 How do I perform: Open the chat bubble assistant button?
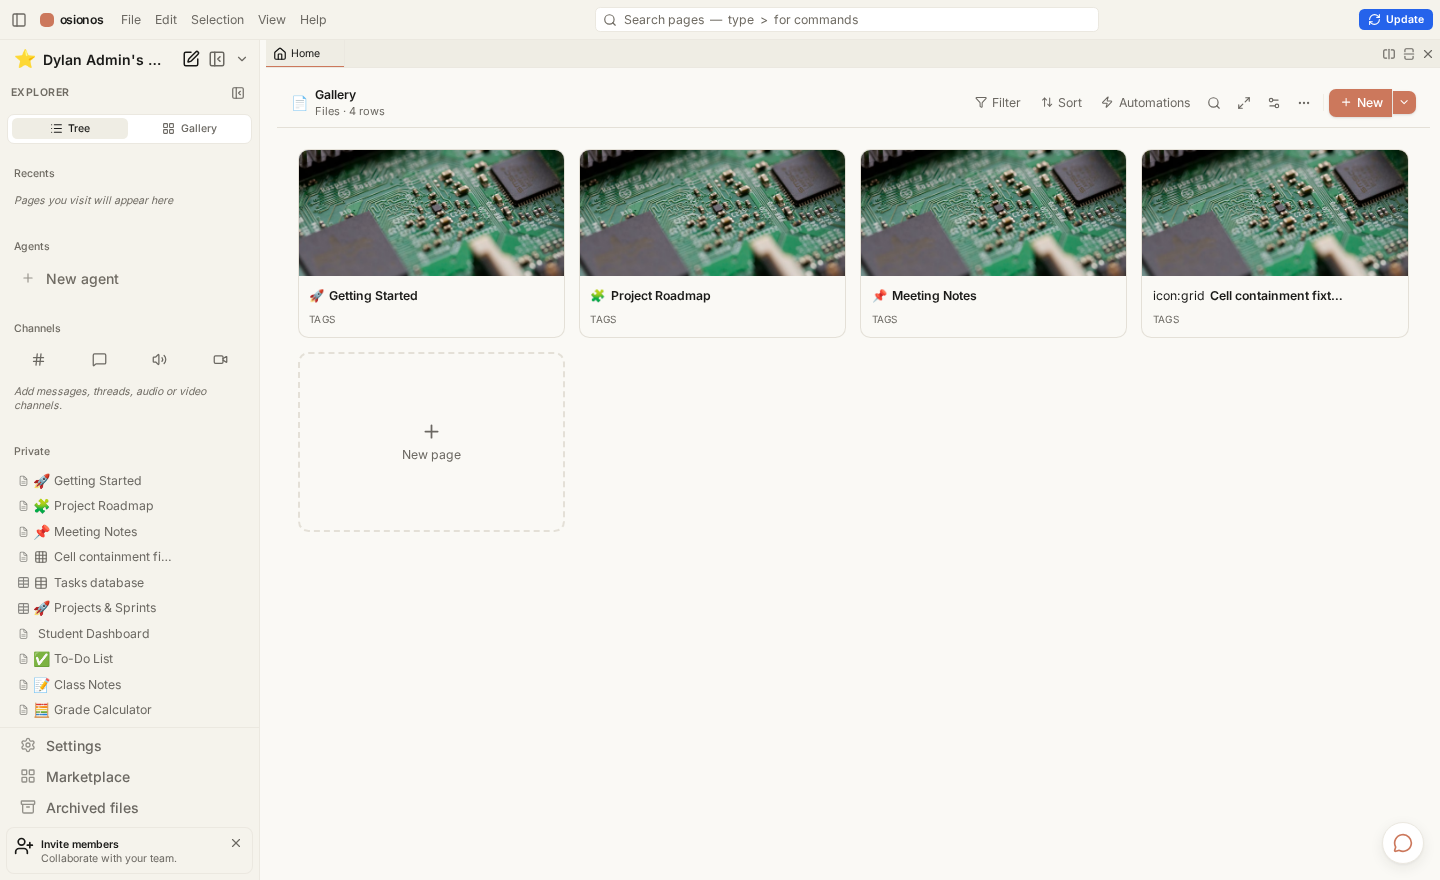tap(1403, 843)
